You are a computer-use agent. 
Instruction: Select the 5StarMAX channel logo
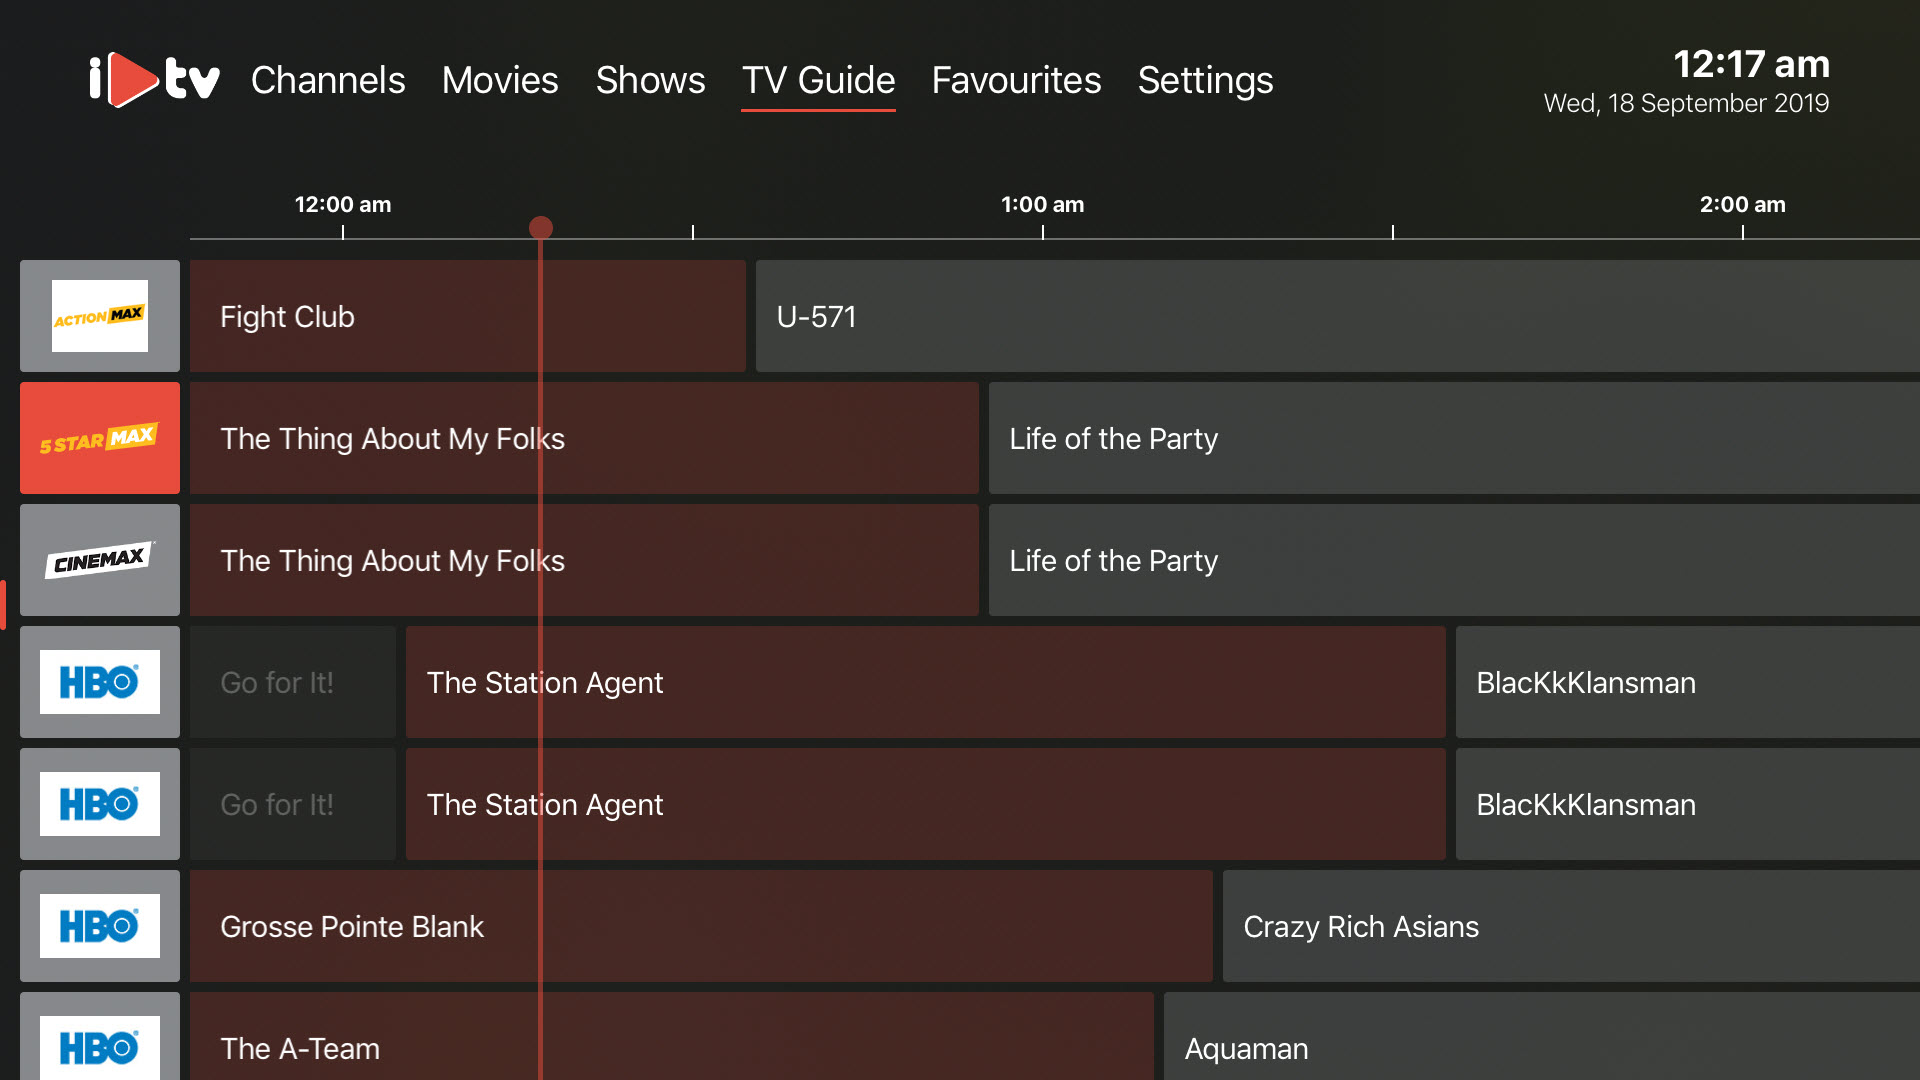(x=100, y=438)
